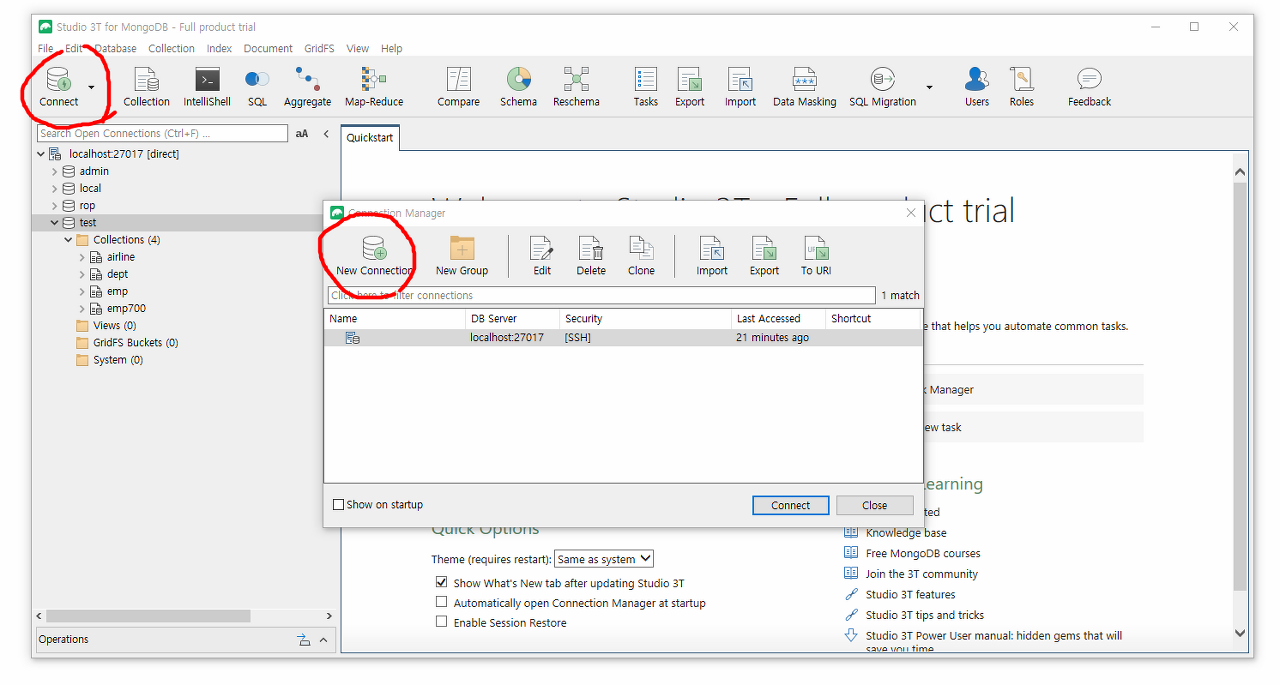The width and height of the screenshot is (1280, 685).
Task: Collapse the localhost:27017 connection node
Action: pyautogui.click(x=41, y=154)
